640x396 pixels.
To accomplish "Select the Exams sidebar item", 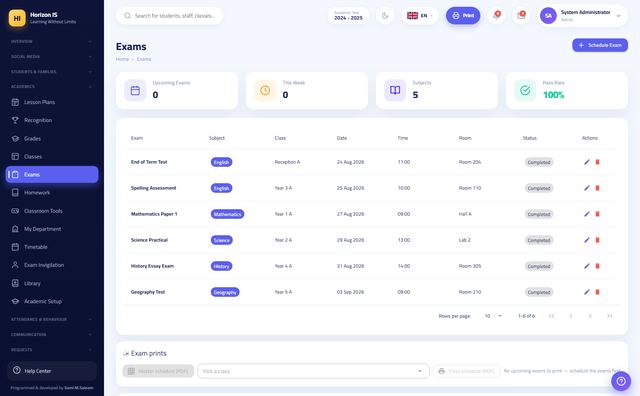I will click(x=52, y=175).
